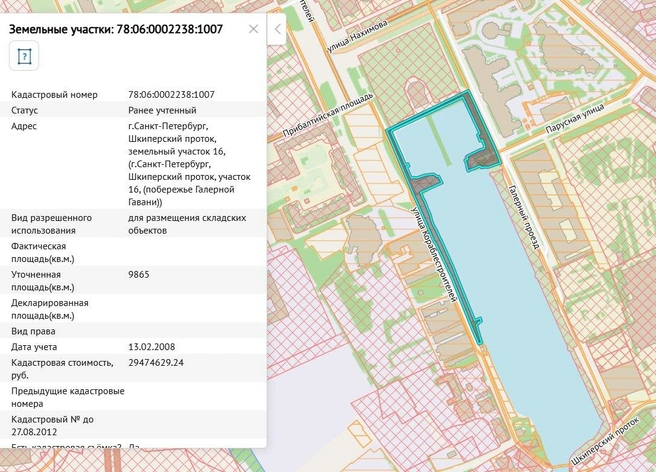Viewport: 656px width, 472px height.
Task: Click the cadastral number value 78:06:0002238:1007 in table
Action: (171, 95)
